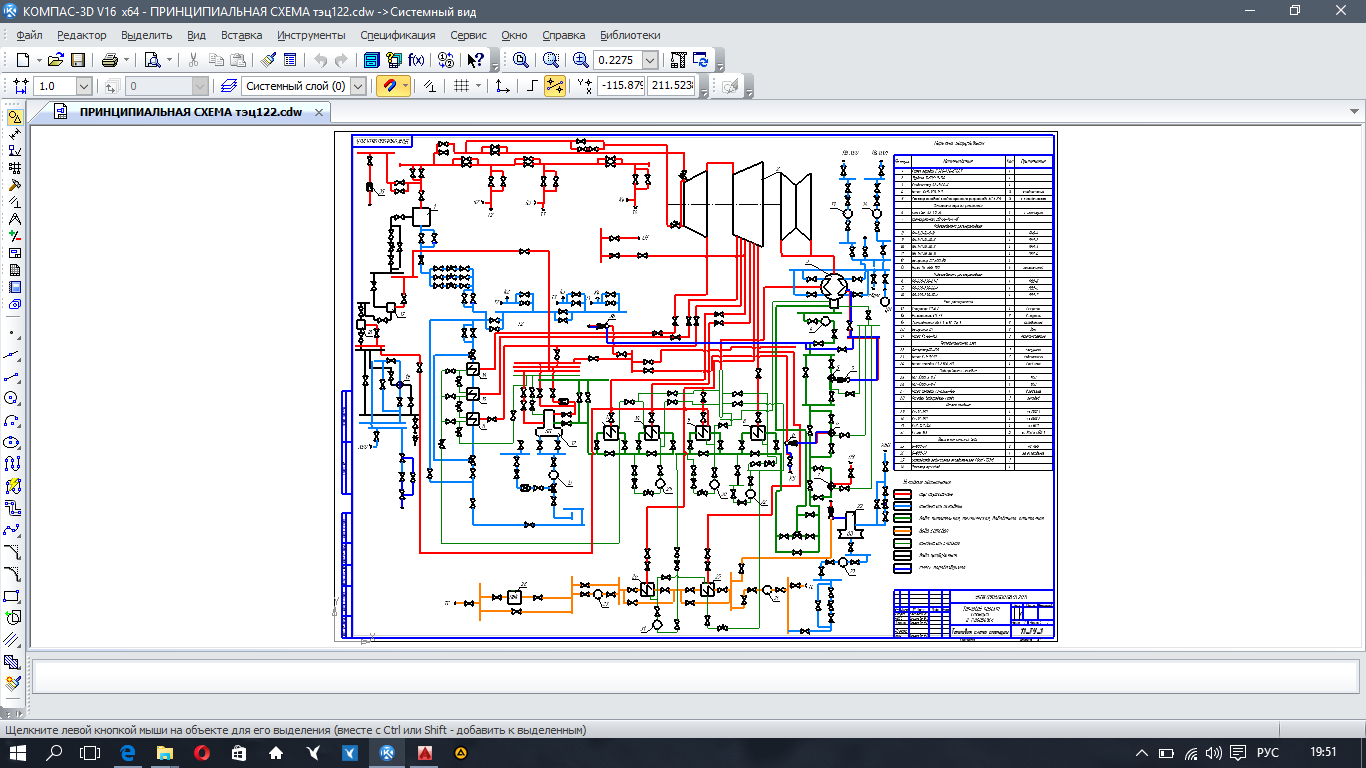
Task: Expand the Print button arrow
Action: 127,60
